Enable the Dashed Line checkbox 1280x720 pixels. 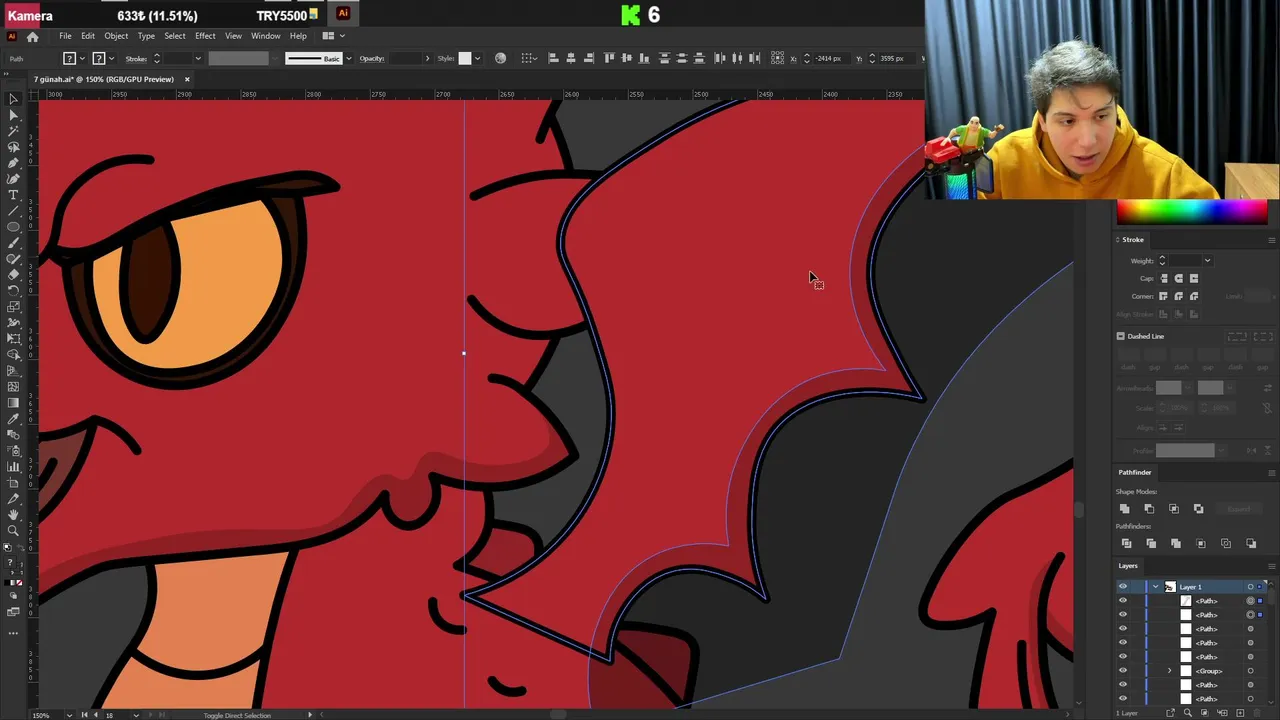(1120, 336)
